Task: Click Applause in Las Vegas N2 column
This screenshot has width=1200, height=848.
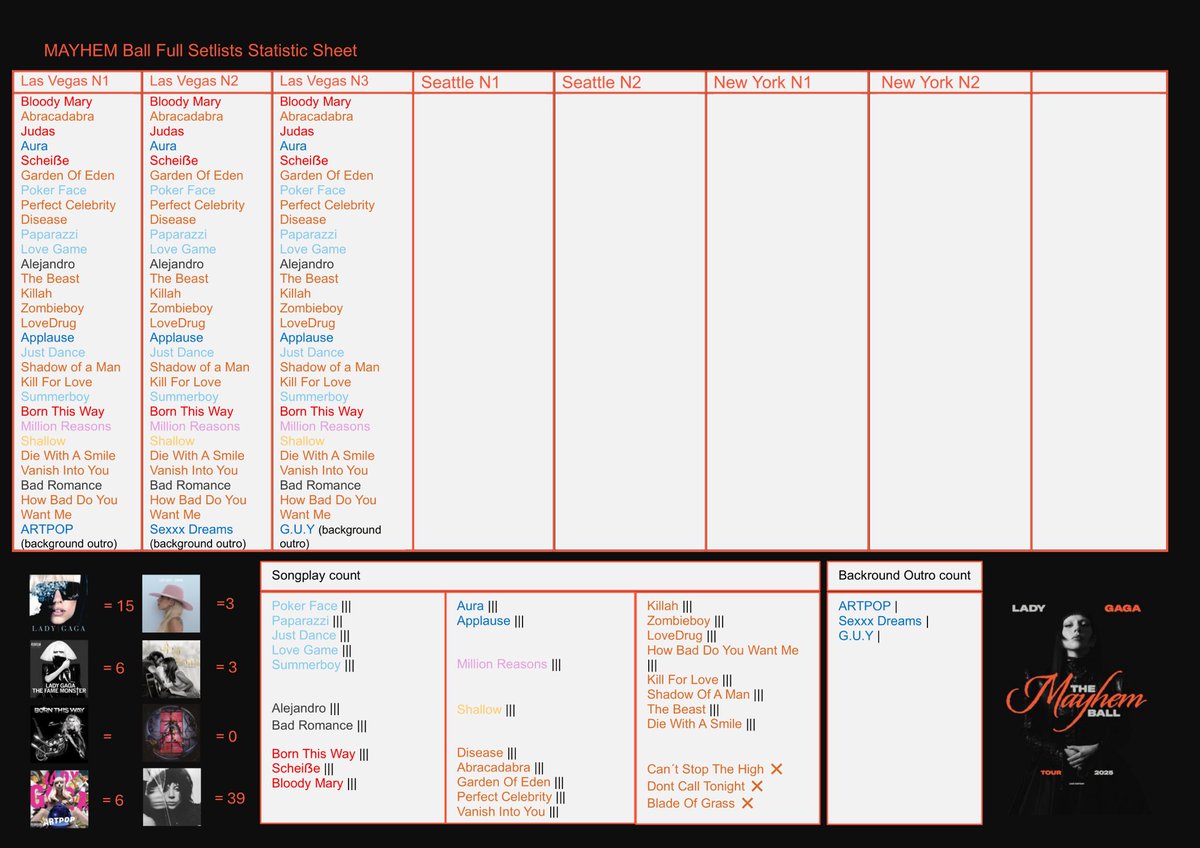Action: click(x=176, y=338)
